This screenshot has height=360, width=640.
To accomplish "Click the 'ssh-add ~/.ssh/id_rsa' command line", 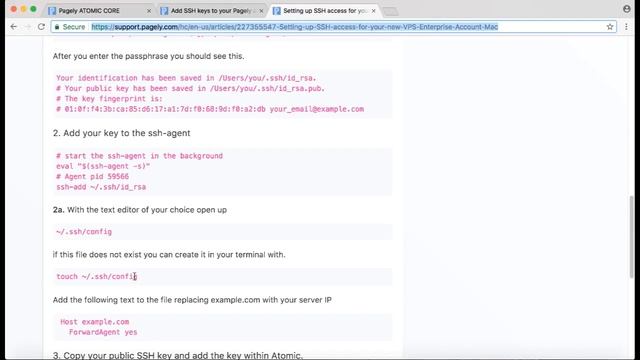I will (101, 187).
